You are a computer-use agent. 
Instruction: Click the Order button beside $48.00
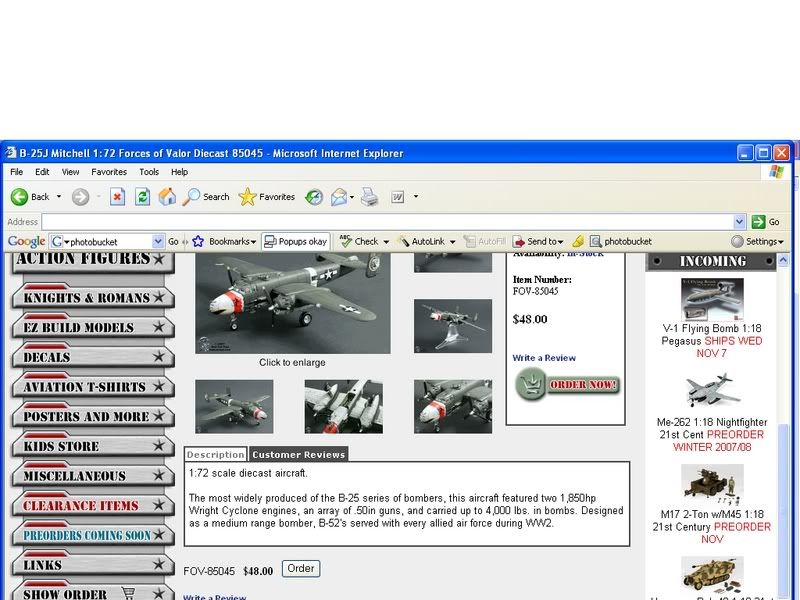[301, 568]
